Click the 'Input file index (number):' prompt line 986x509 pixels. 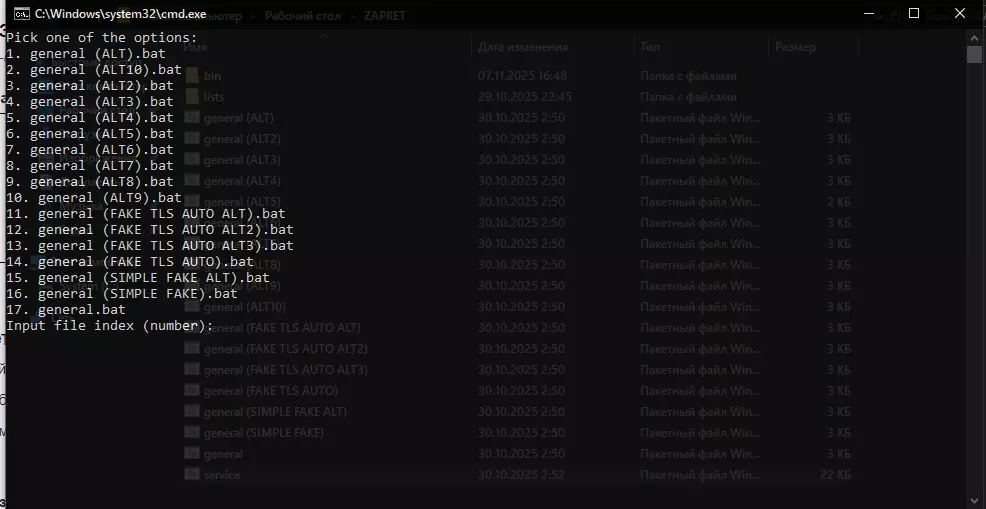[110, 326]
